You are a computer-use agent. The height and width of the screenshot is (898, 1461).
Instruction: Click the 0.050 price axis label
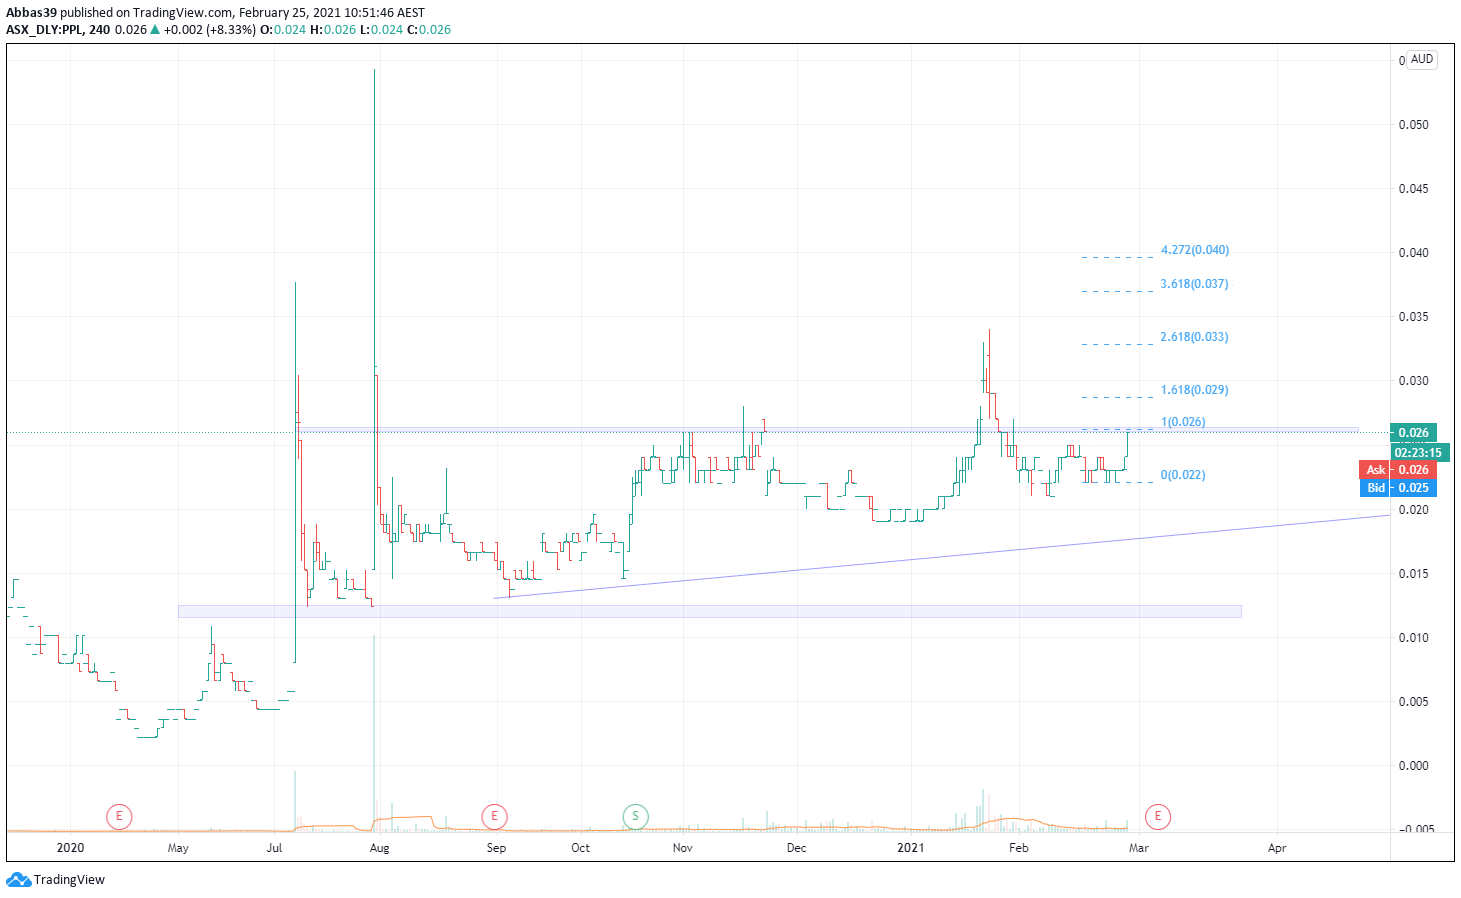(x=1413, y=125)
